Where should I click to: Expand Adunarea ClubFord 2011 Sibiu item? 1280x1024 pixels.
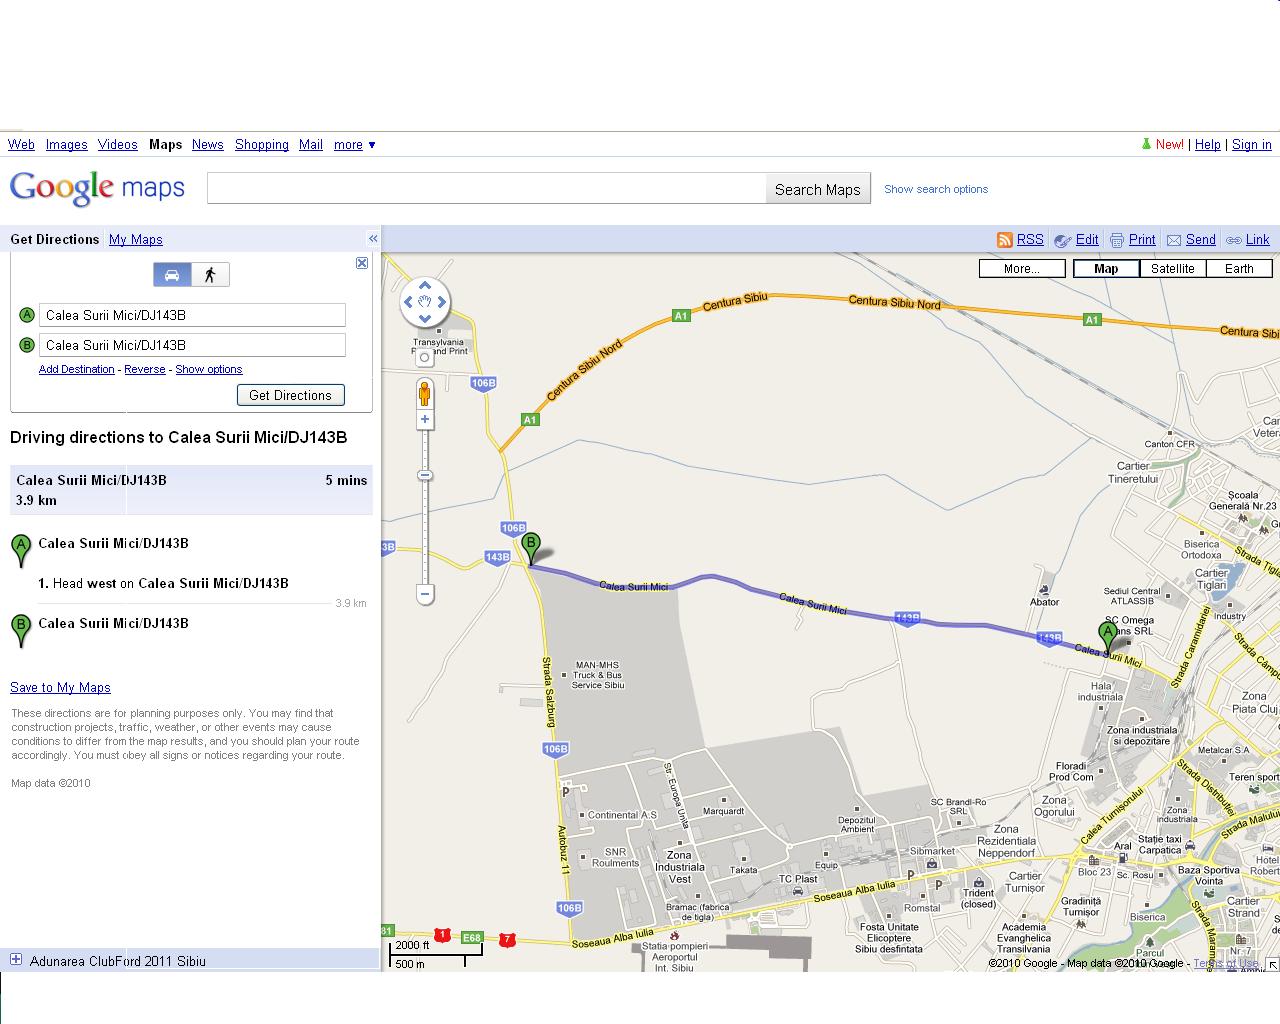point(16,960)
